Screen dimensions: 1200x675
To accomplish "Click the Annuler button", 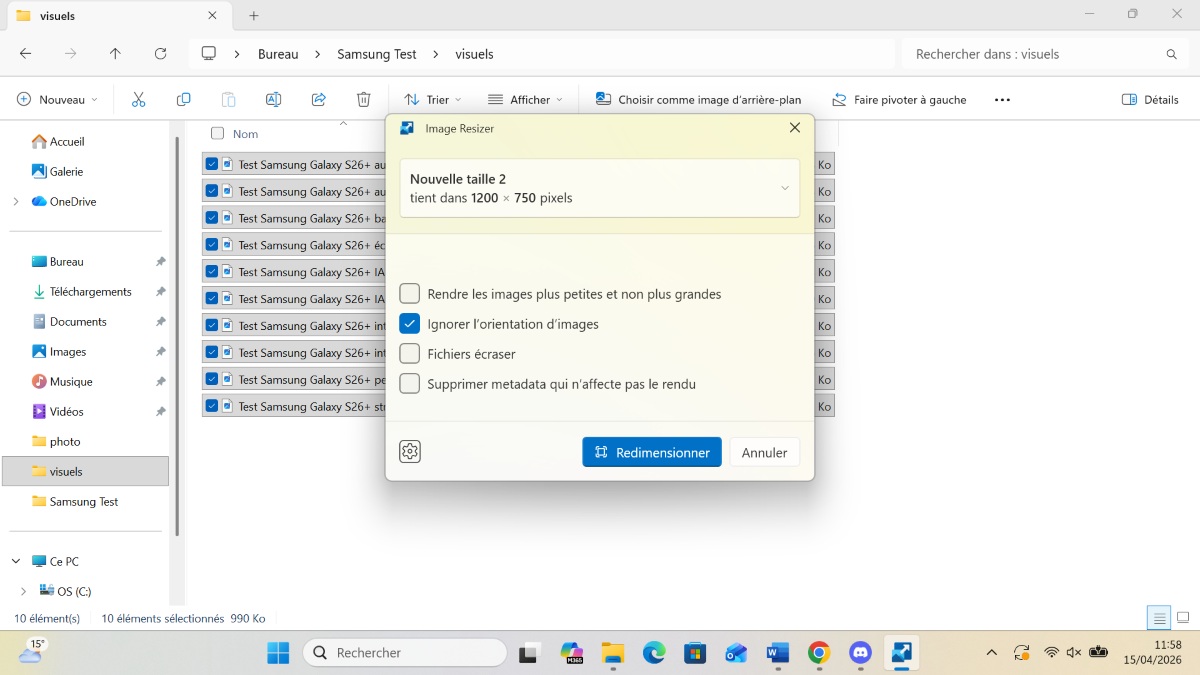I will coord(764,452).
